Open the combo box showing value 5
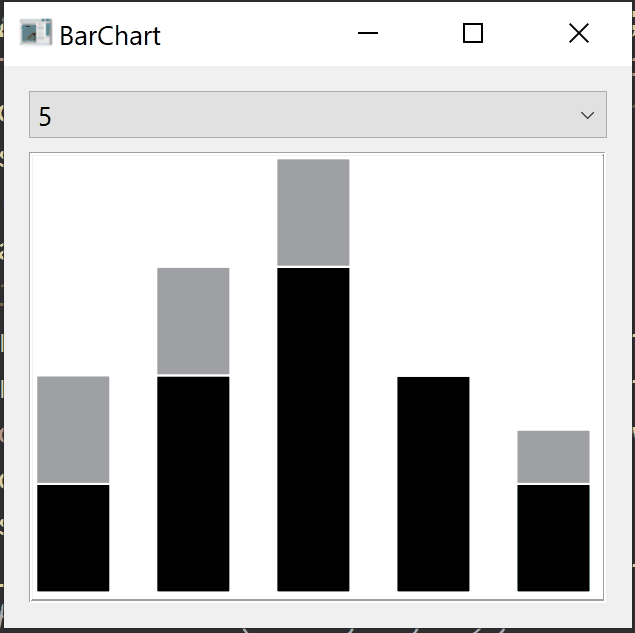 [300, 115]
